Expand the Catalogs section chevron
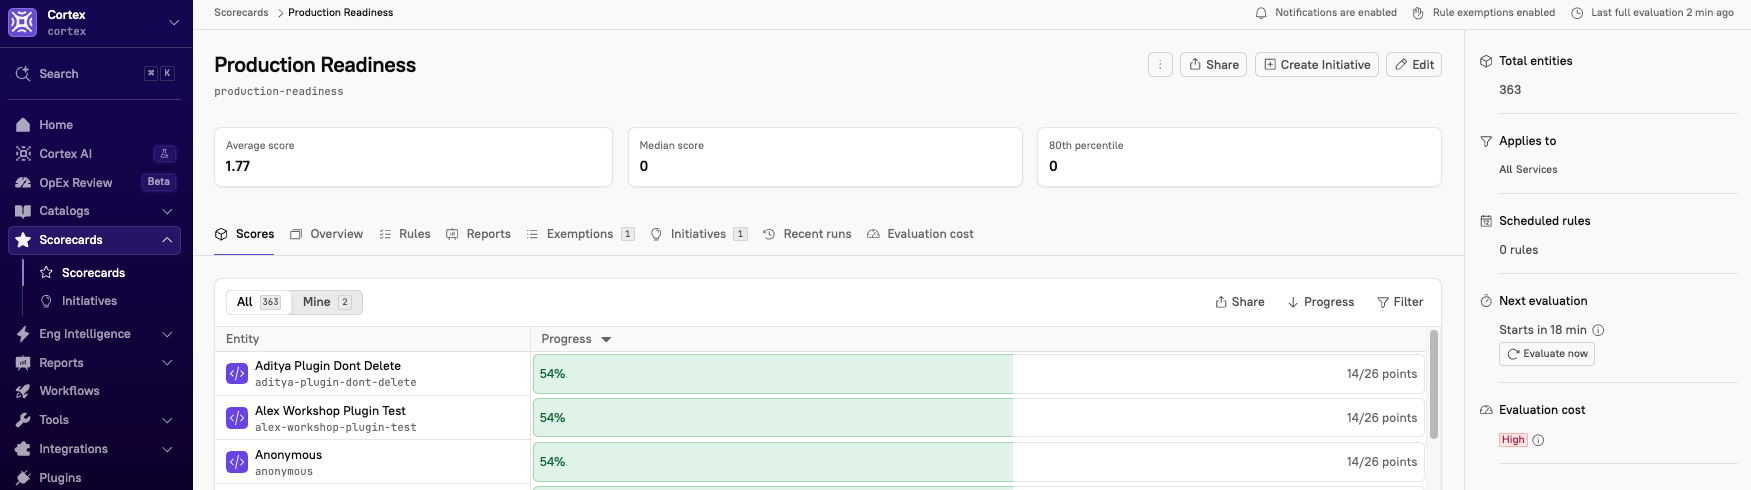1751x490 pixels. point(167,211)
